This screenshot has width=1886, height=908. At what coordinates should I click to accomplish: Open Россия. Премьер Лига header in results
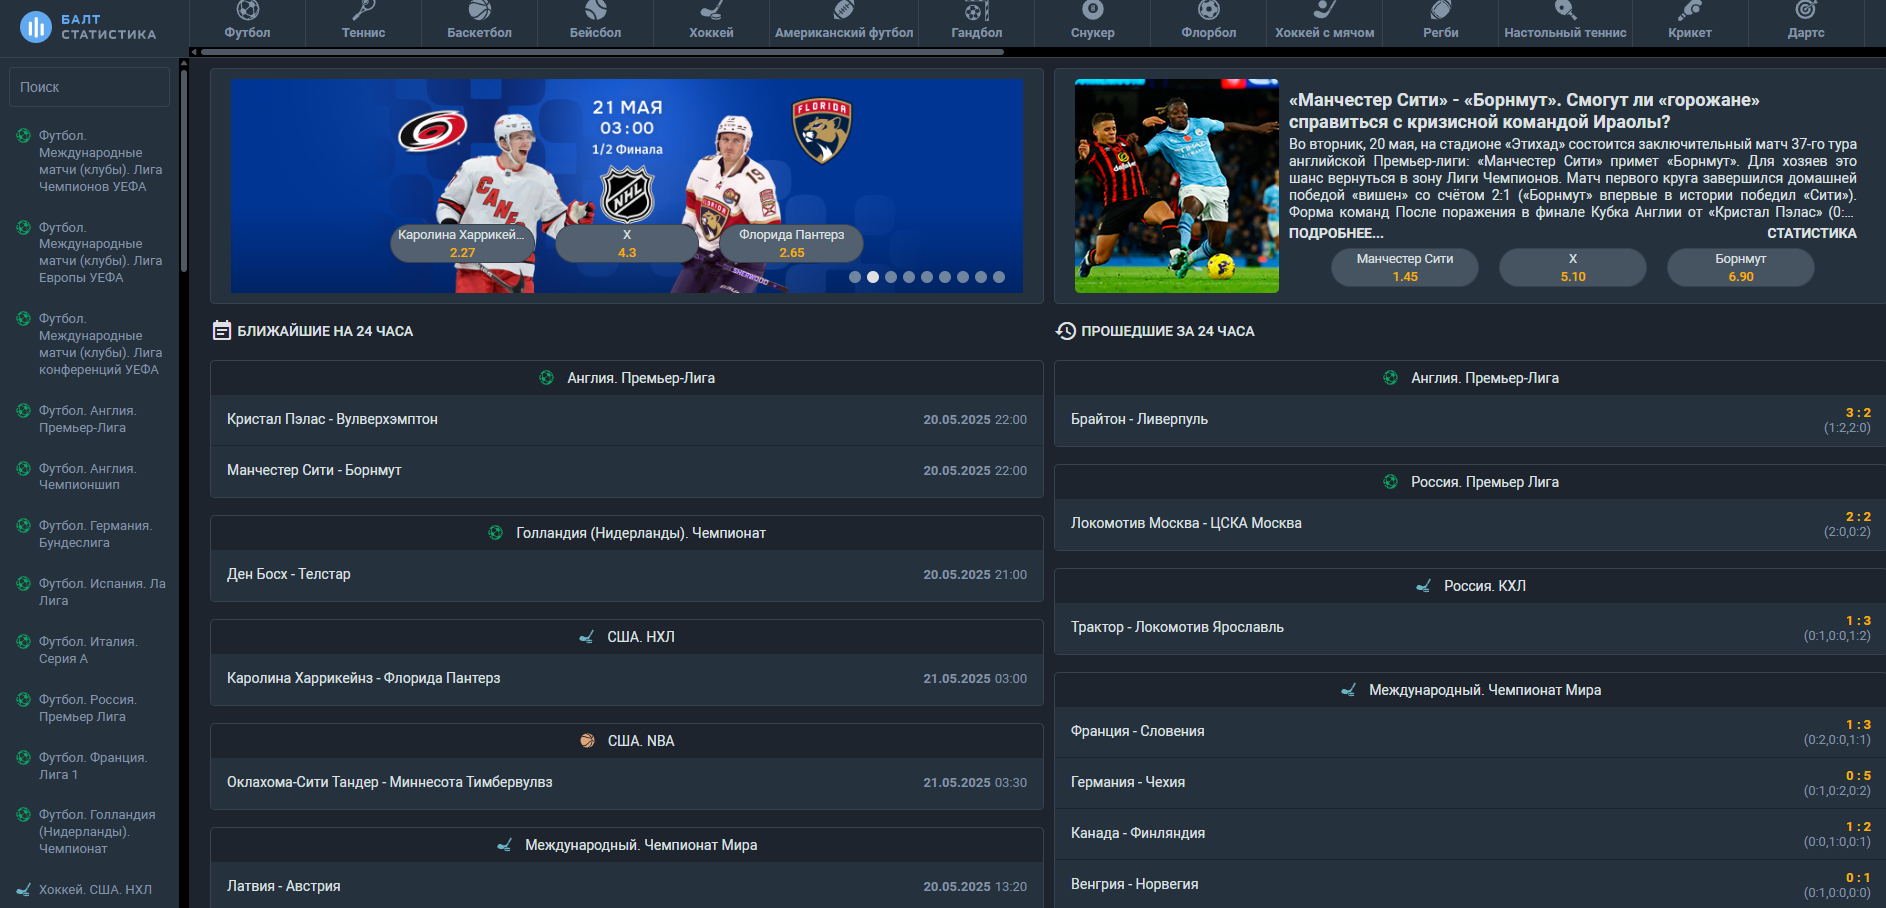point(1470,482)
